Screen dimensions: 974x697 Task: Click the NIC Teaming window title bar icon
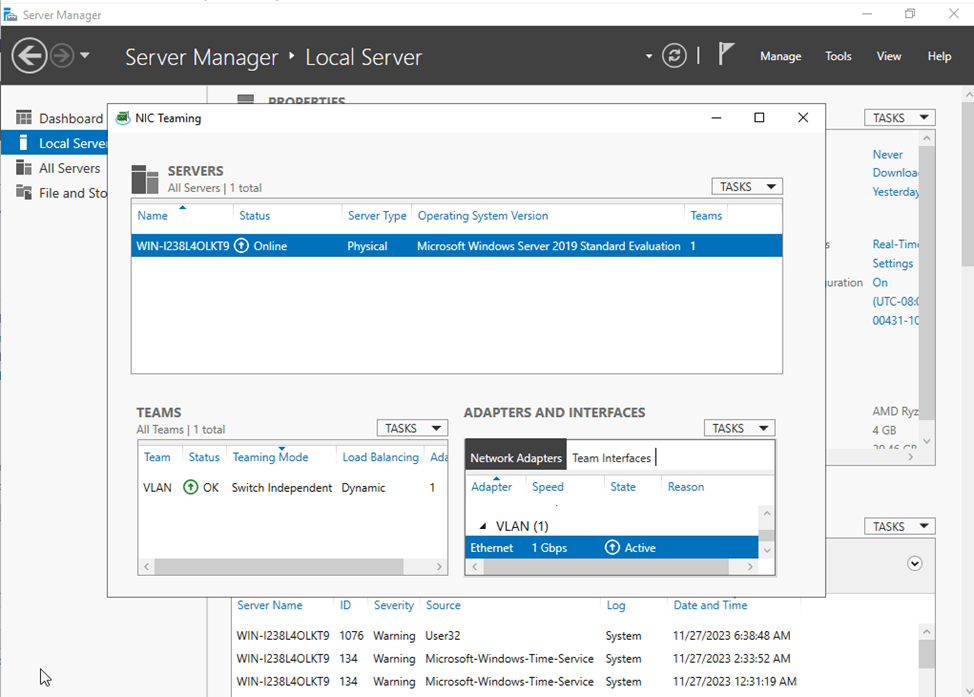[122, 117]
